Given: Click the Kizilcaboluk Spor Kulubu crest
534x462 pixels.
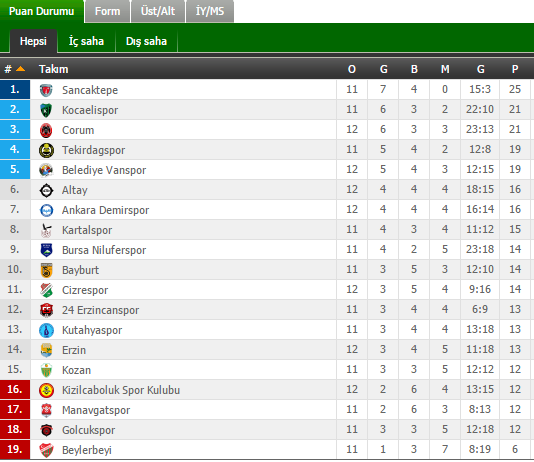Looking at the screenshot, I should (x=46, y=390).
